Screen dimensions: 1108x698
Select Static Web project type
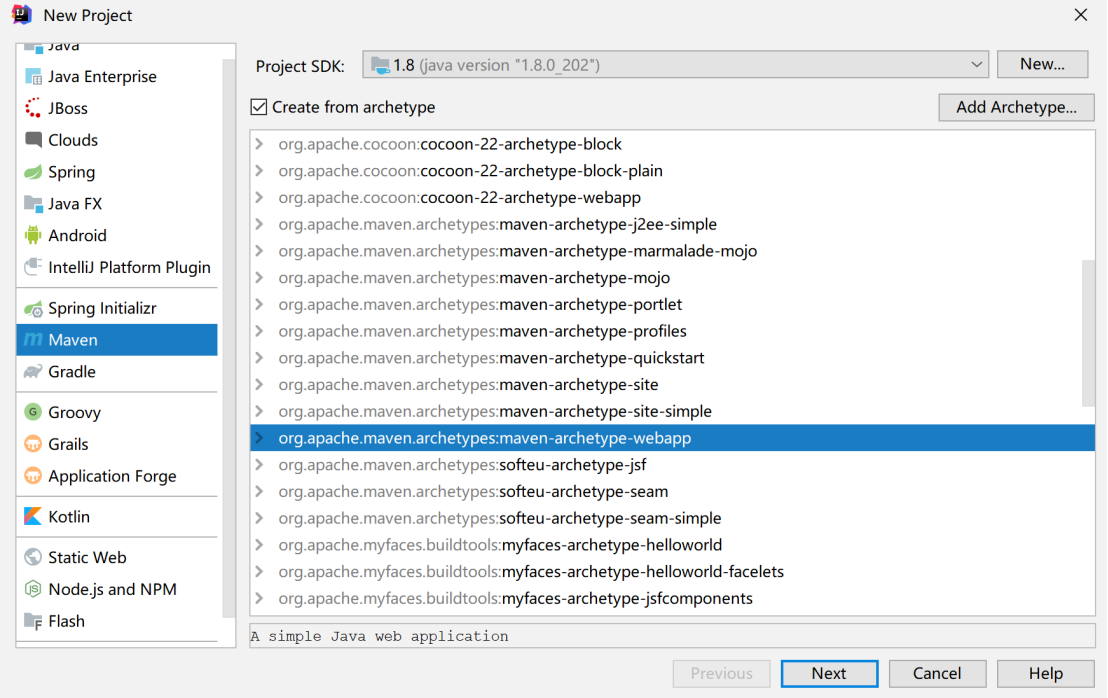tap(117, 557)
